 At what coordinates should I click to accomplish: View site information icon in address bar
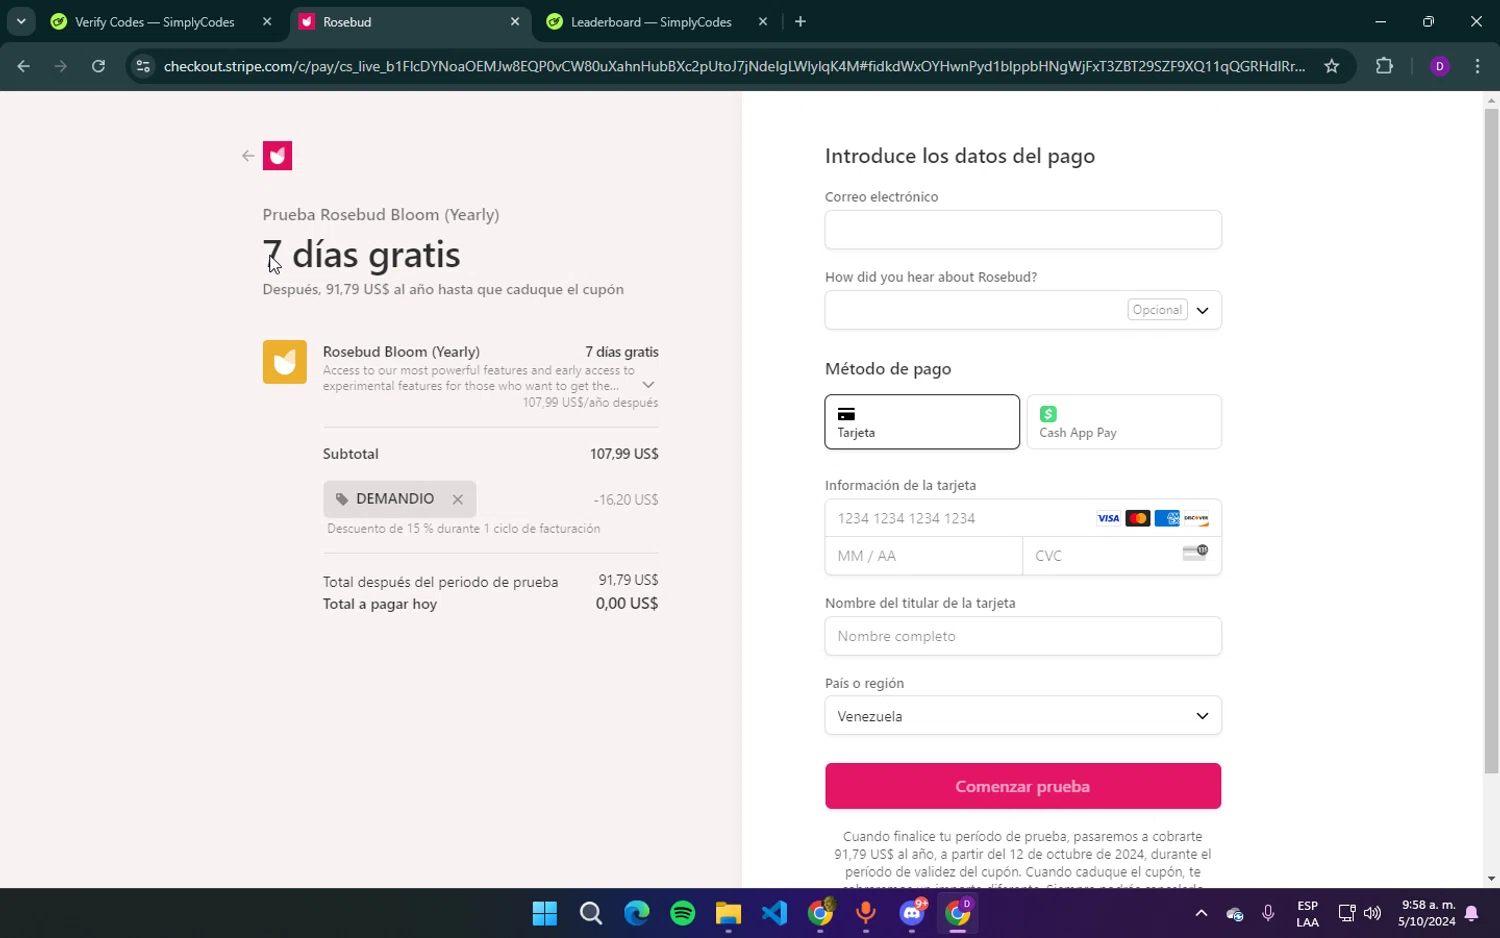point(143,66)
